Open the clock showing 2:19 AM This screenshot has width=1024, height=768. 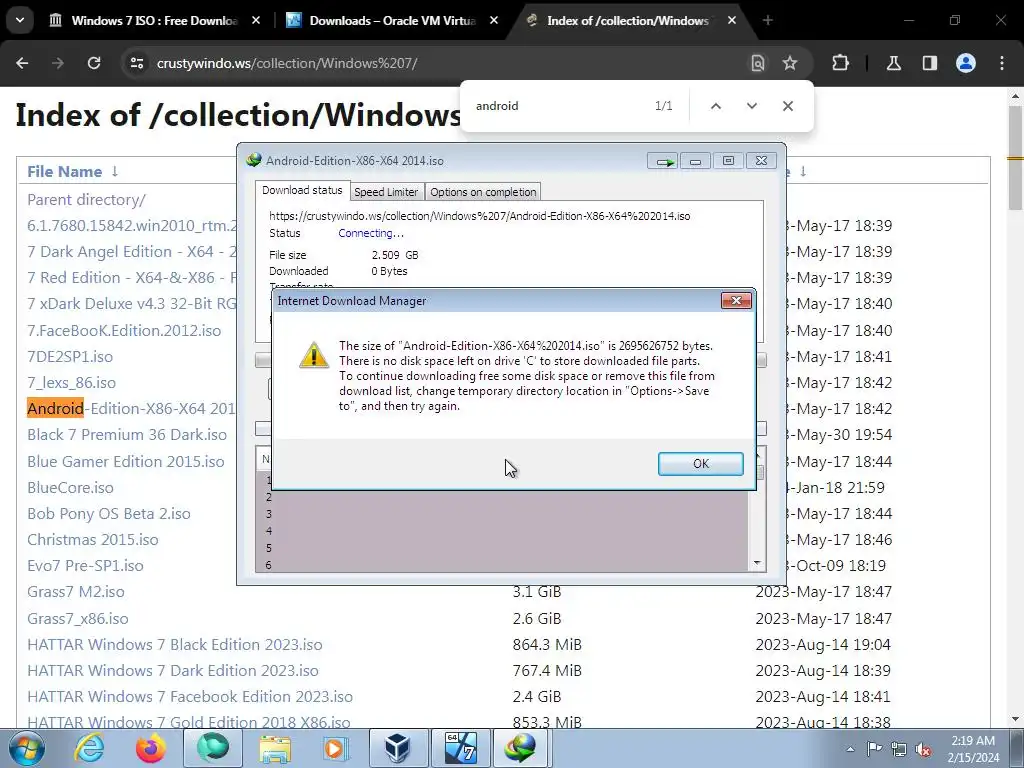click(973, 749)
